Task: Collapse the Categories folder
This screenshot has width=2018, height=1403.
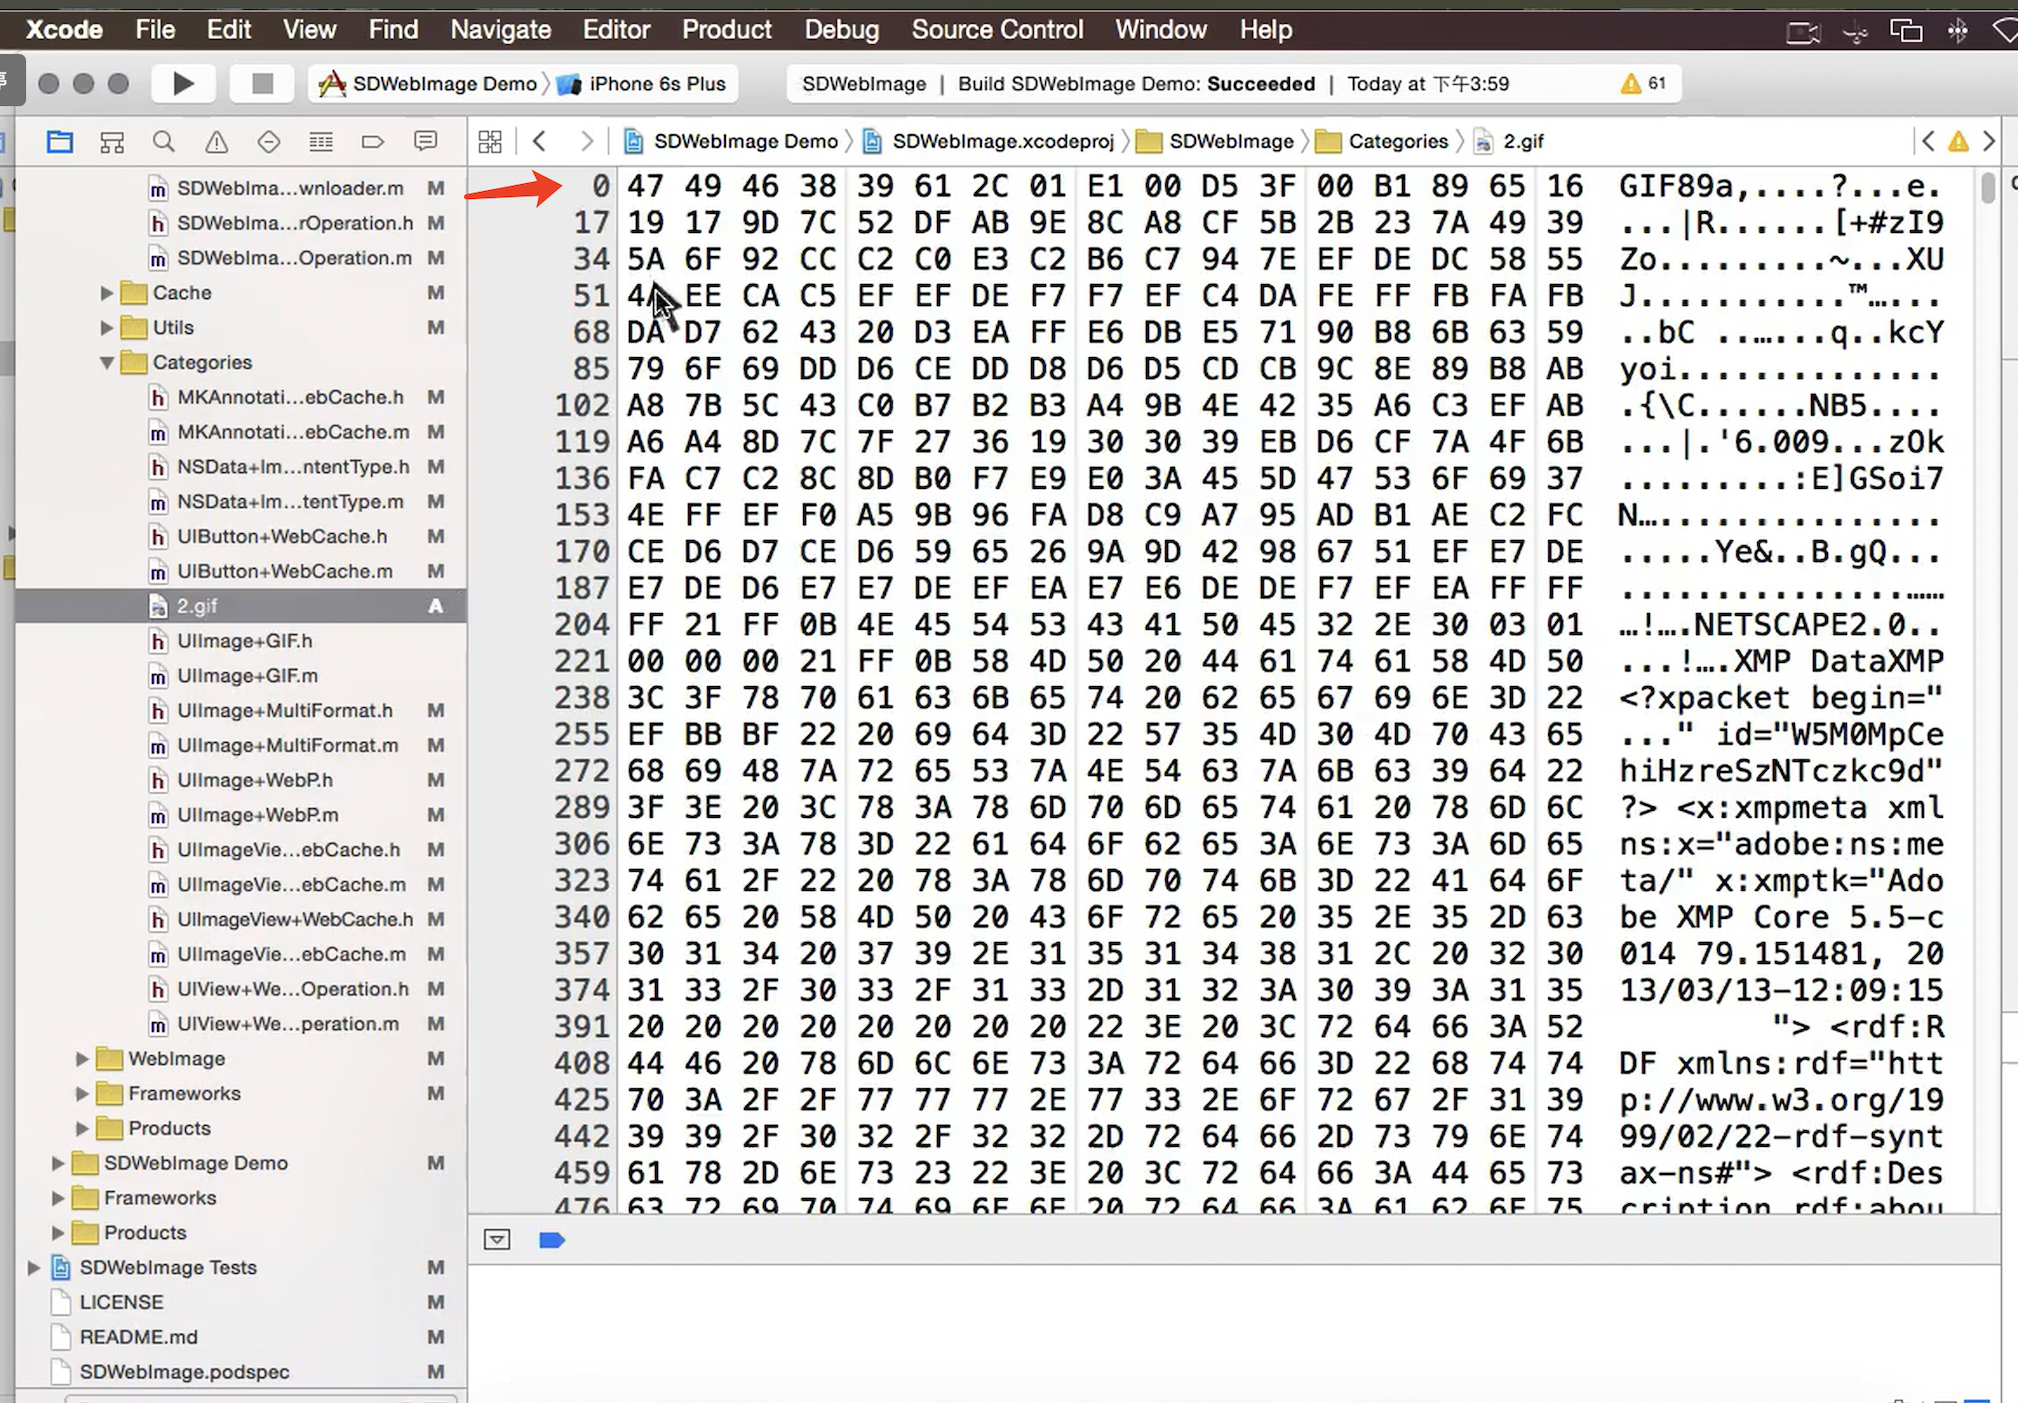Action: [x=107, y=362]
